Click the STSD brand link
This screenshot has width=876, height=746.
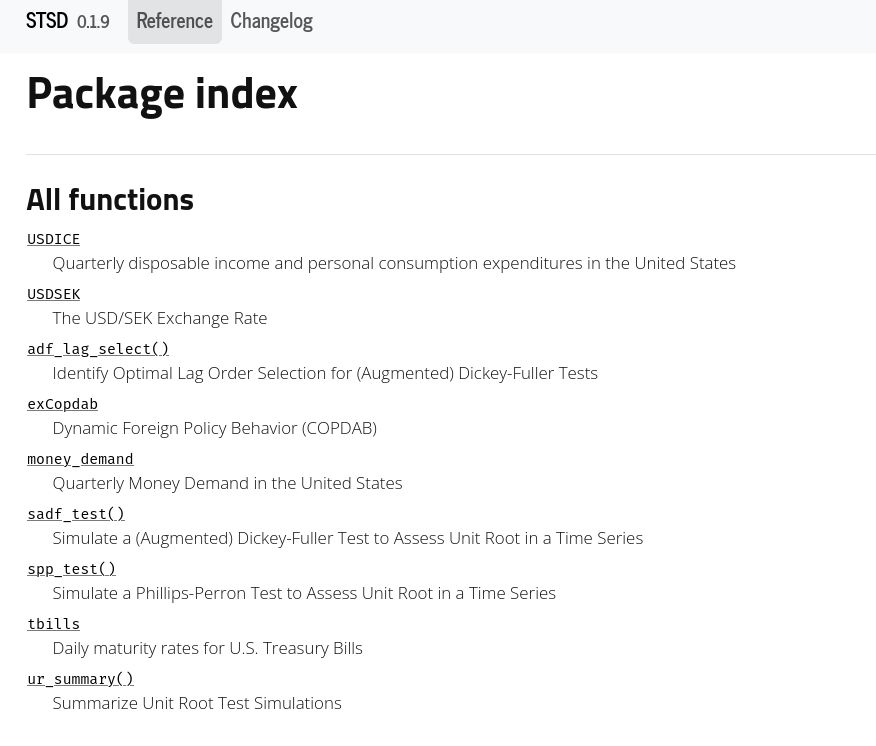pos(47,21)
